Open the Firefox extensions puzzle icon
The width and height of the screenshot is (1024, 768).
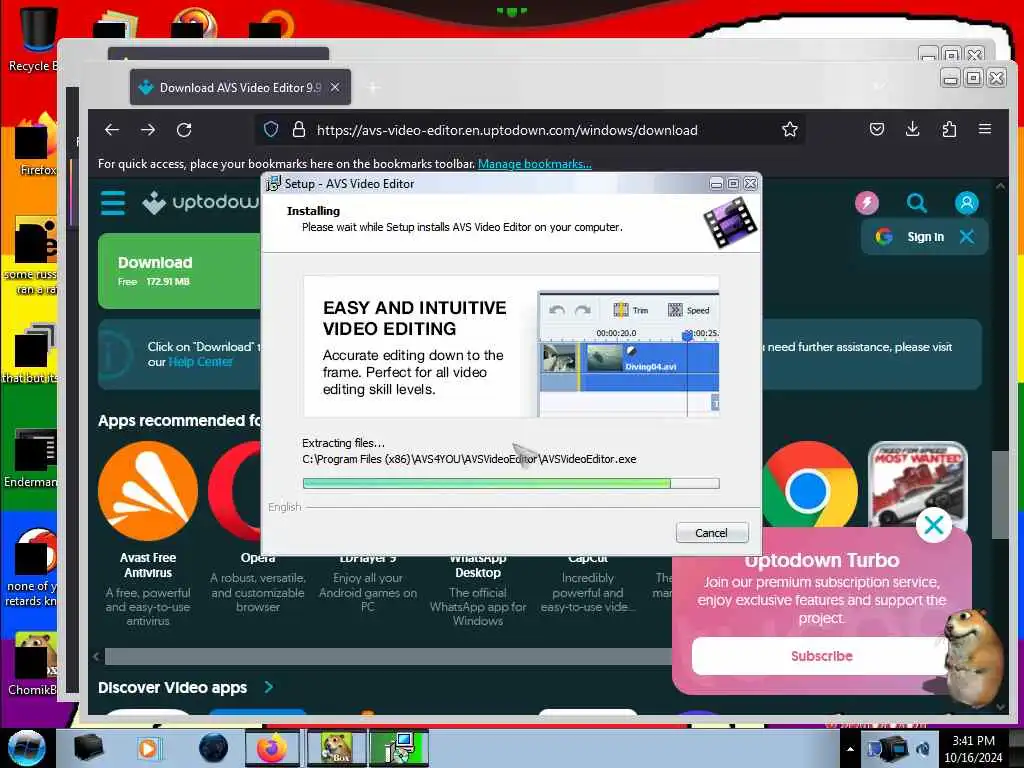click(x=949, y=129)
